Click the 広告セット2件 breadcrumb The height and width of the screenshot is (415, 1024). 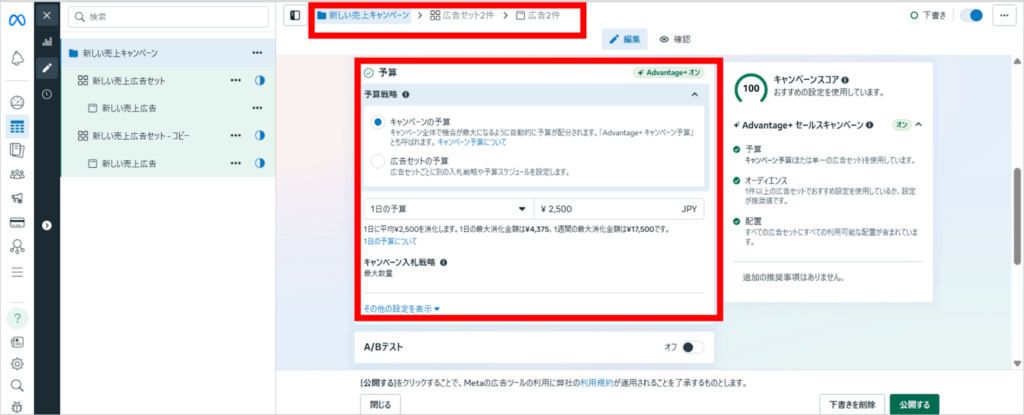pos(462,15)
